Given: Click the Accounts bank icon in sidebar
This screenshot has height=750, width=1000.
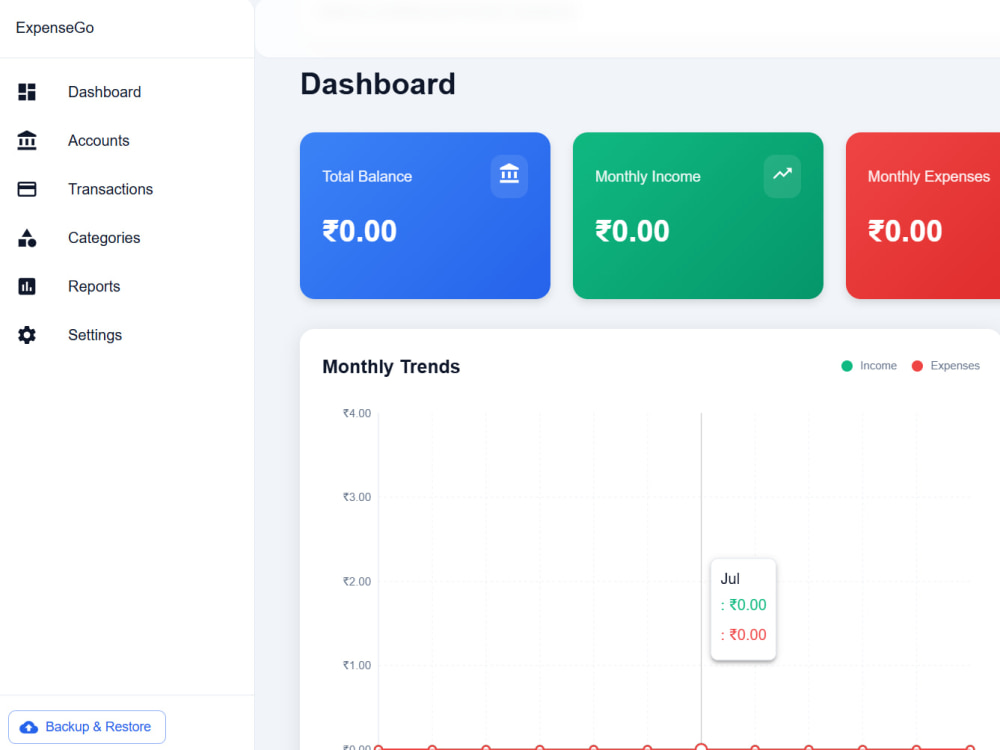Looking at the screenshot, I should [27, 140].
